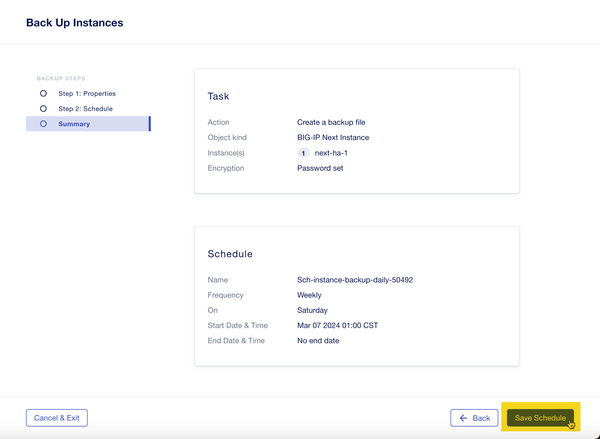600x439 pixels.
Task: Save the backup schedule
Action: pos(540,418)
